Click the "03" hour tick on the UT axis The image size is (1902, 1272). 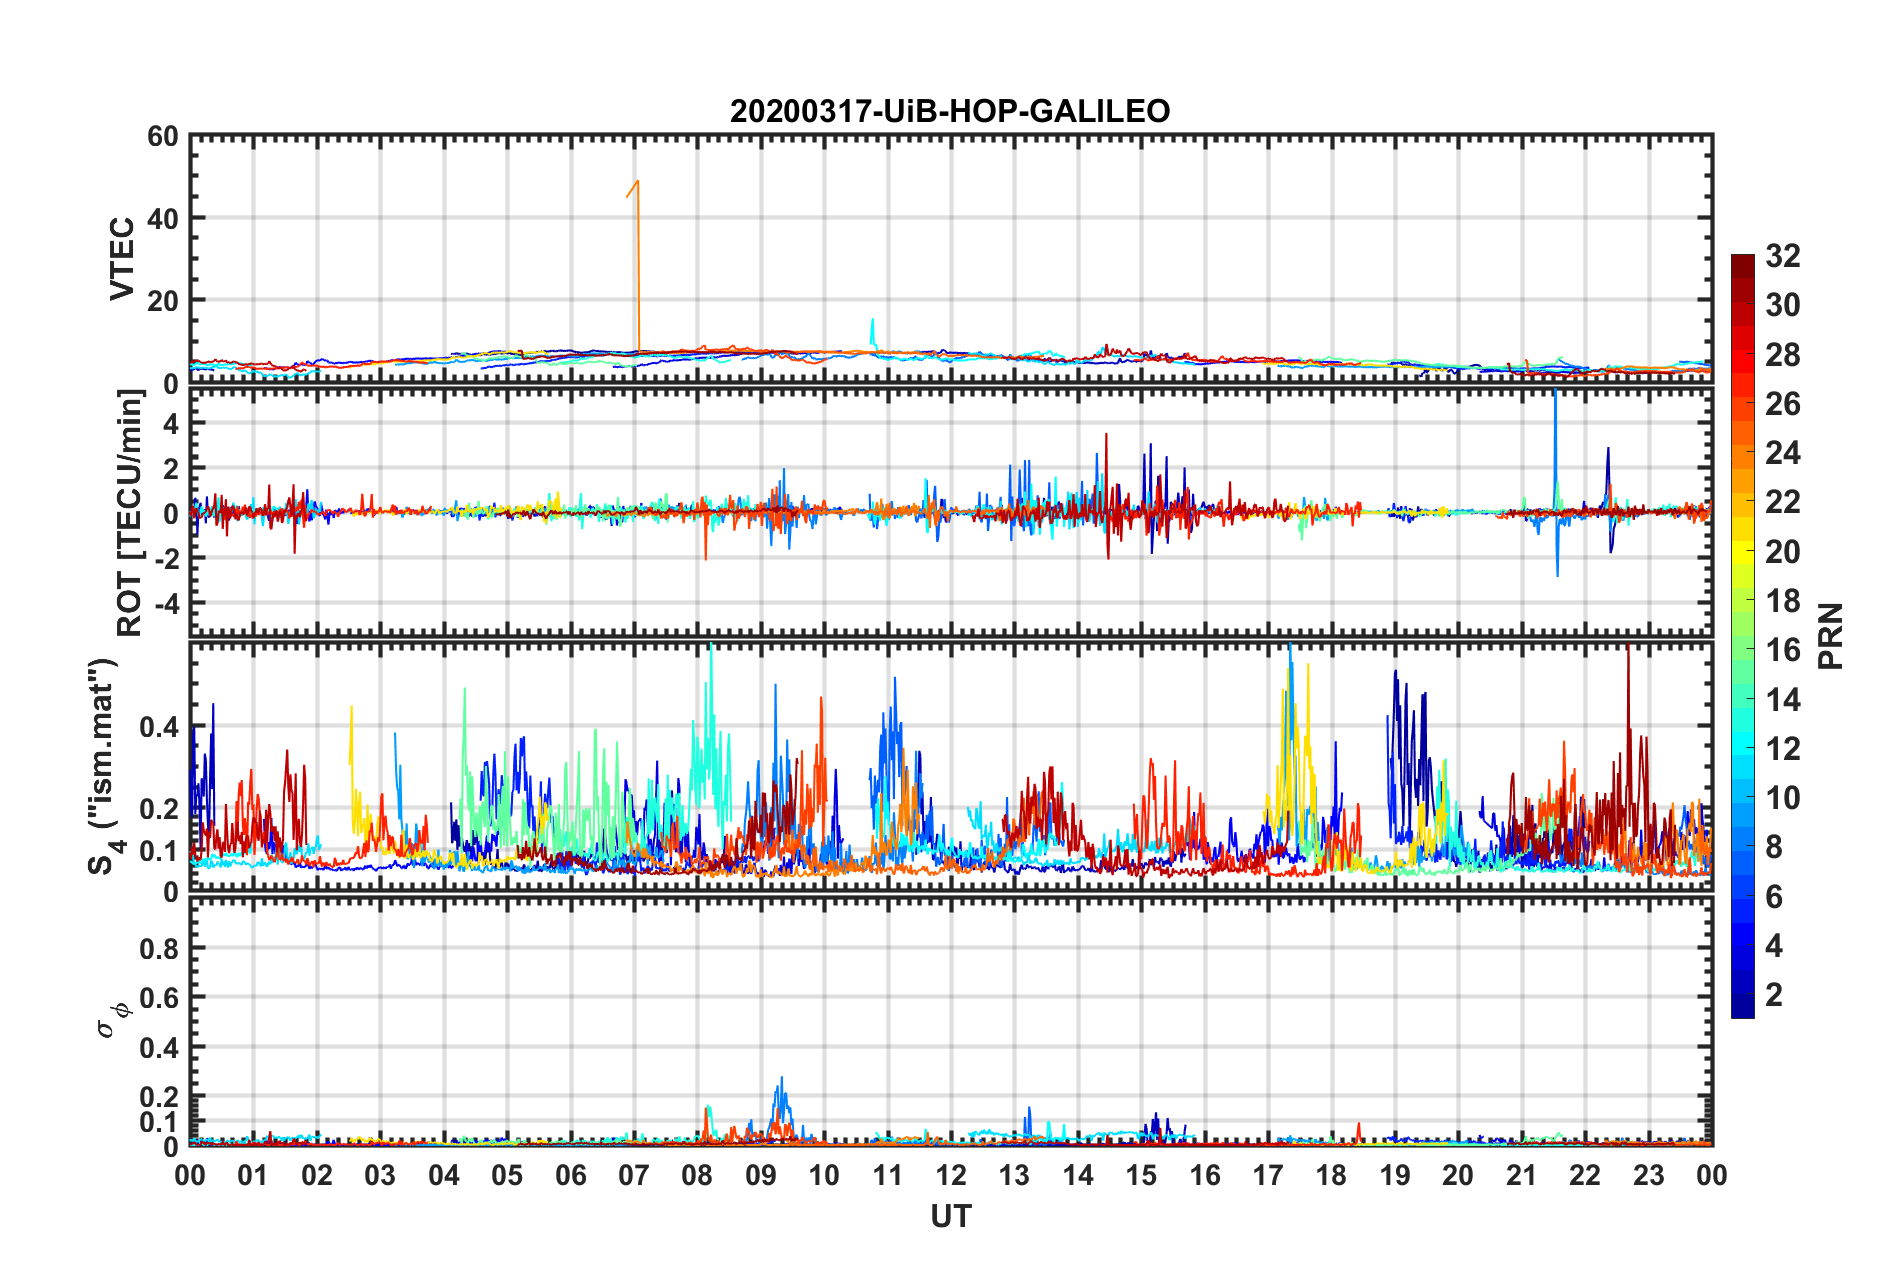pos(380,1175)
